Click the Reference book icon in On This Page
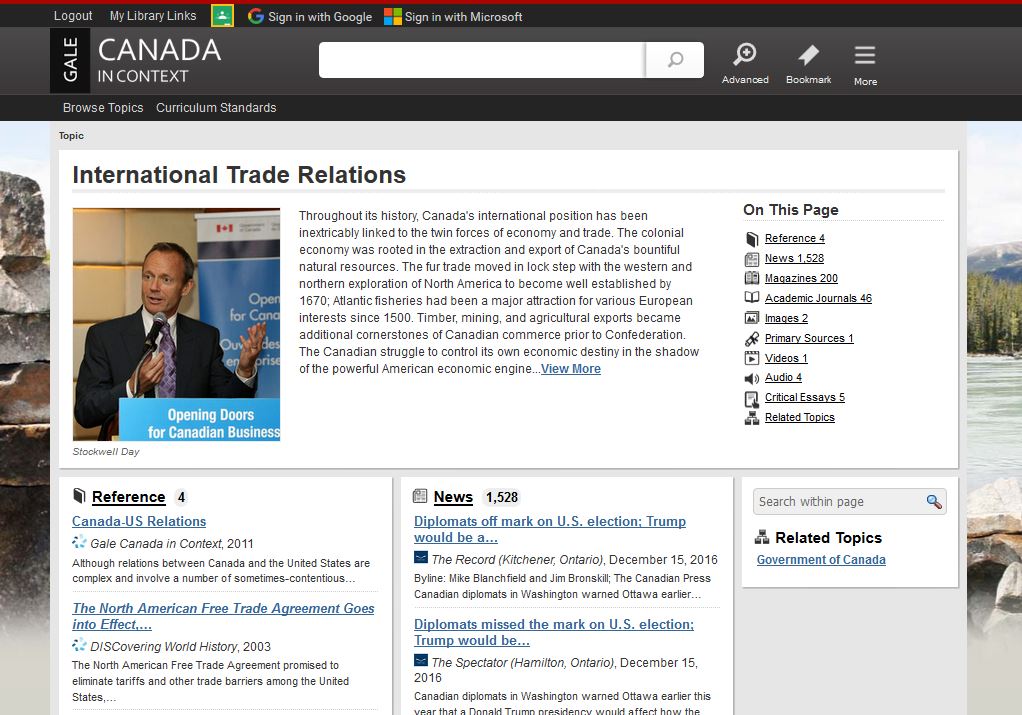Screen dimensions: 1022x715 point(752,239)
